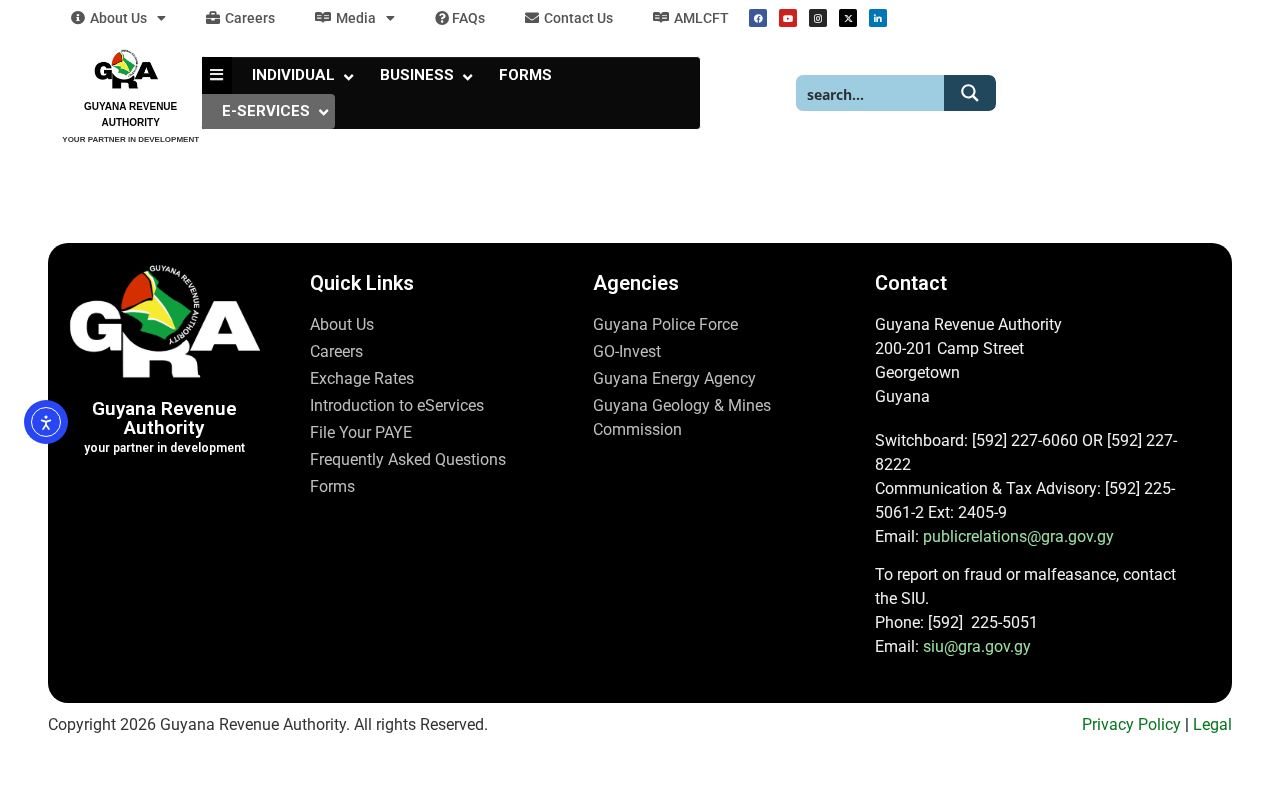
Task: Open Introduction to eServices link
Action: pos(397,406)
